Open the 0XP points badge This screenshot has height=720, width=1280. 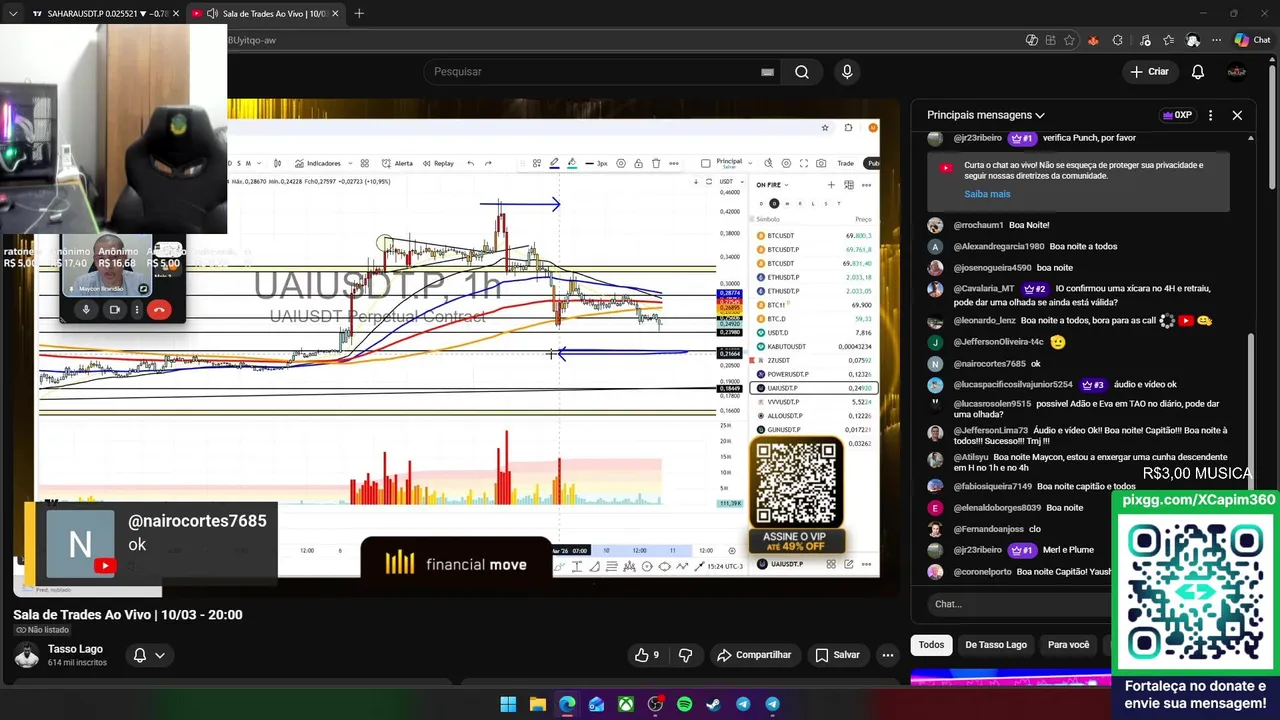click(x=1177, y=115)
